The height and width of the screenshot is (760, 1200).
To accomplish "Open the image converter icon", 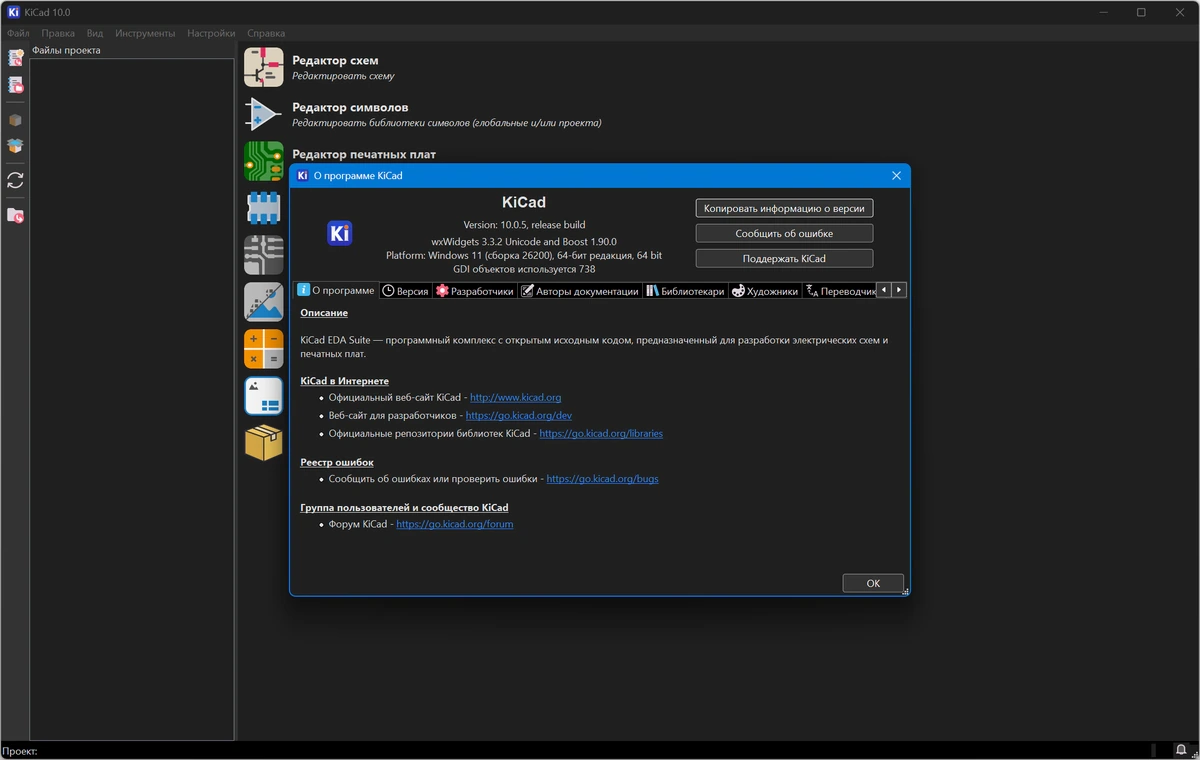I will (x=264, y=302).
